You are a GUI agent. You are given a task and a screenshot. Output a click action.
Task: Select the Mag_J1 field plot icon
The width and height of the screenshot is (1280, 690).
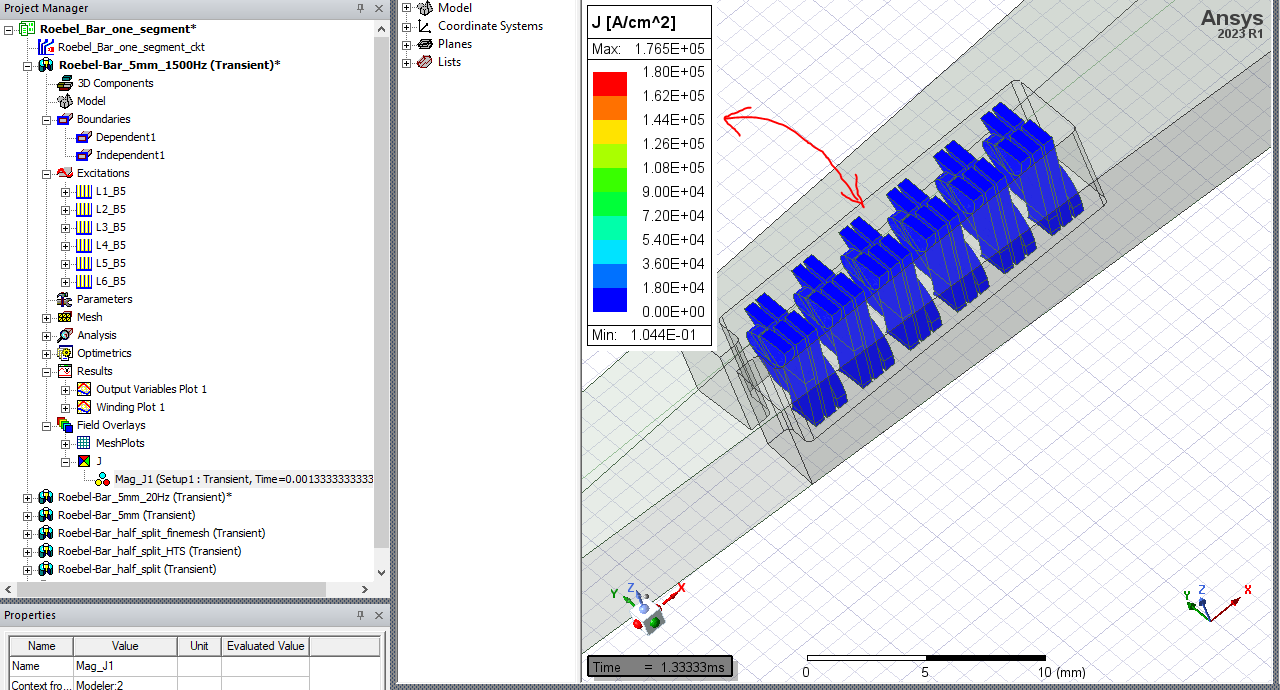click(101, 479)
